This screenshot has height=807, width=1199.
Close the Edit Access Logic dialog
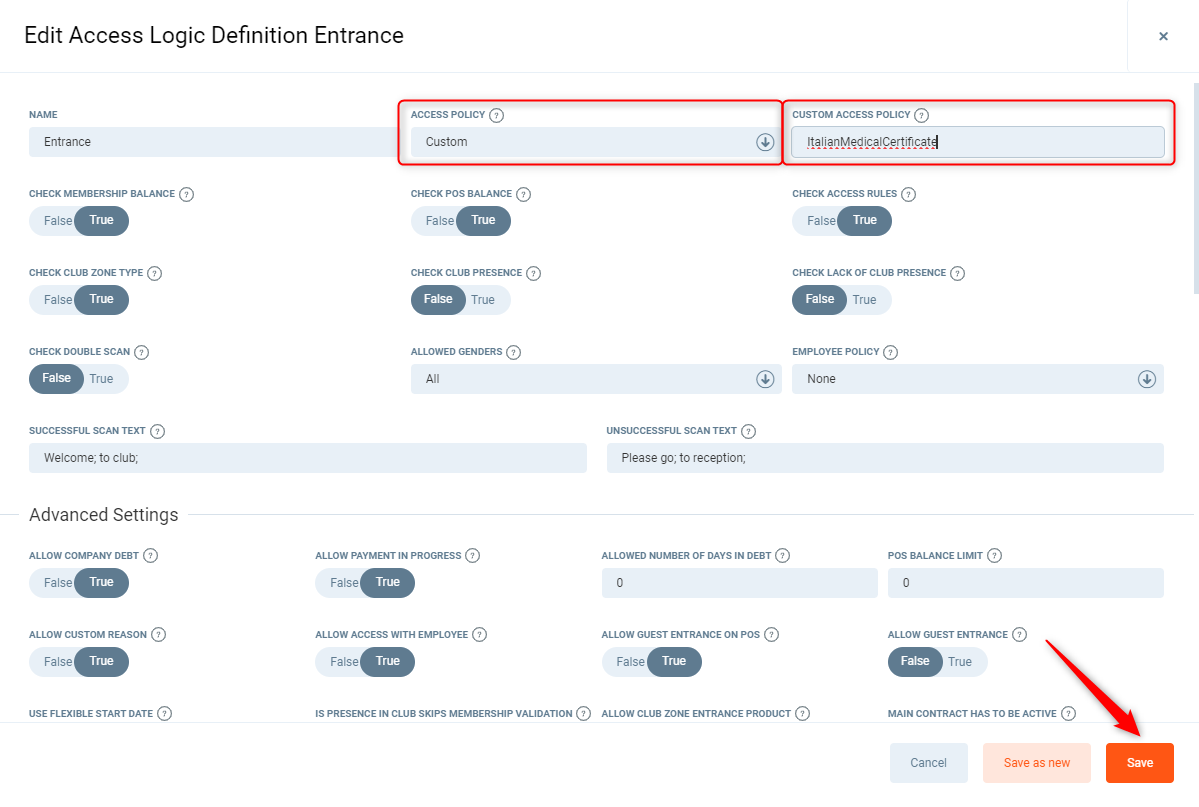(x=1163, y=36)
